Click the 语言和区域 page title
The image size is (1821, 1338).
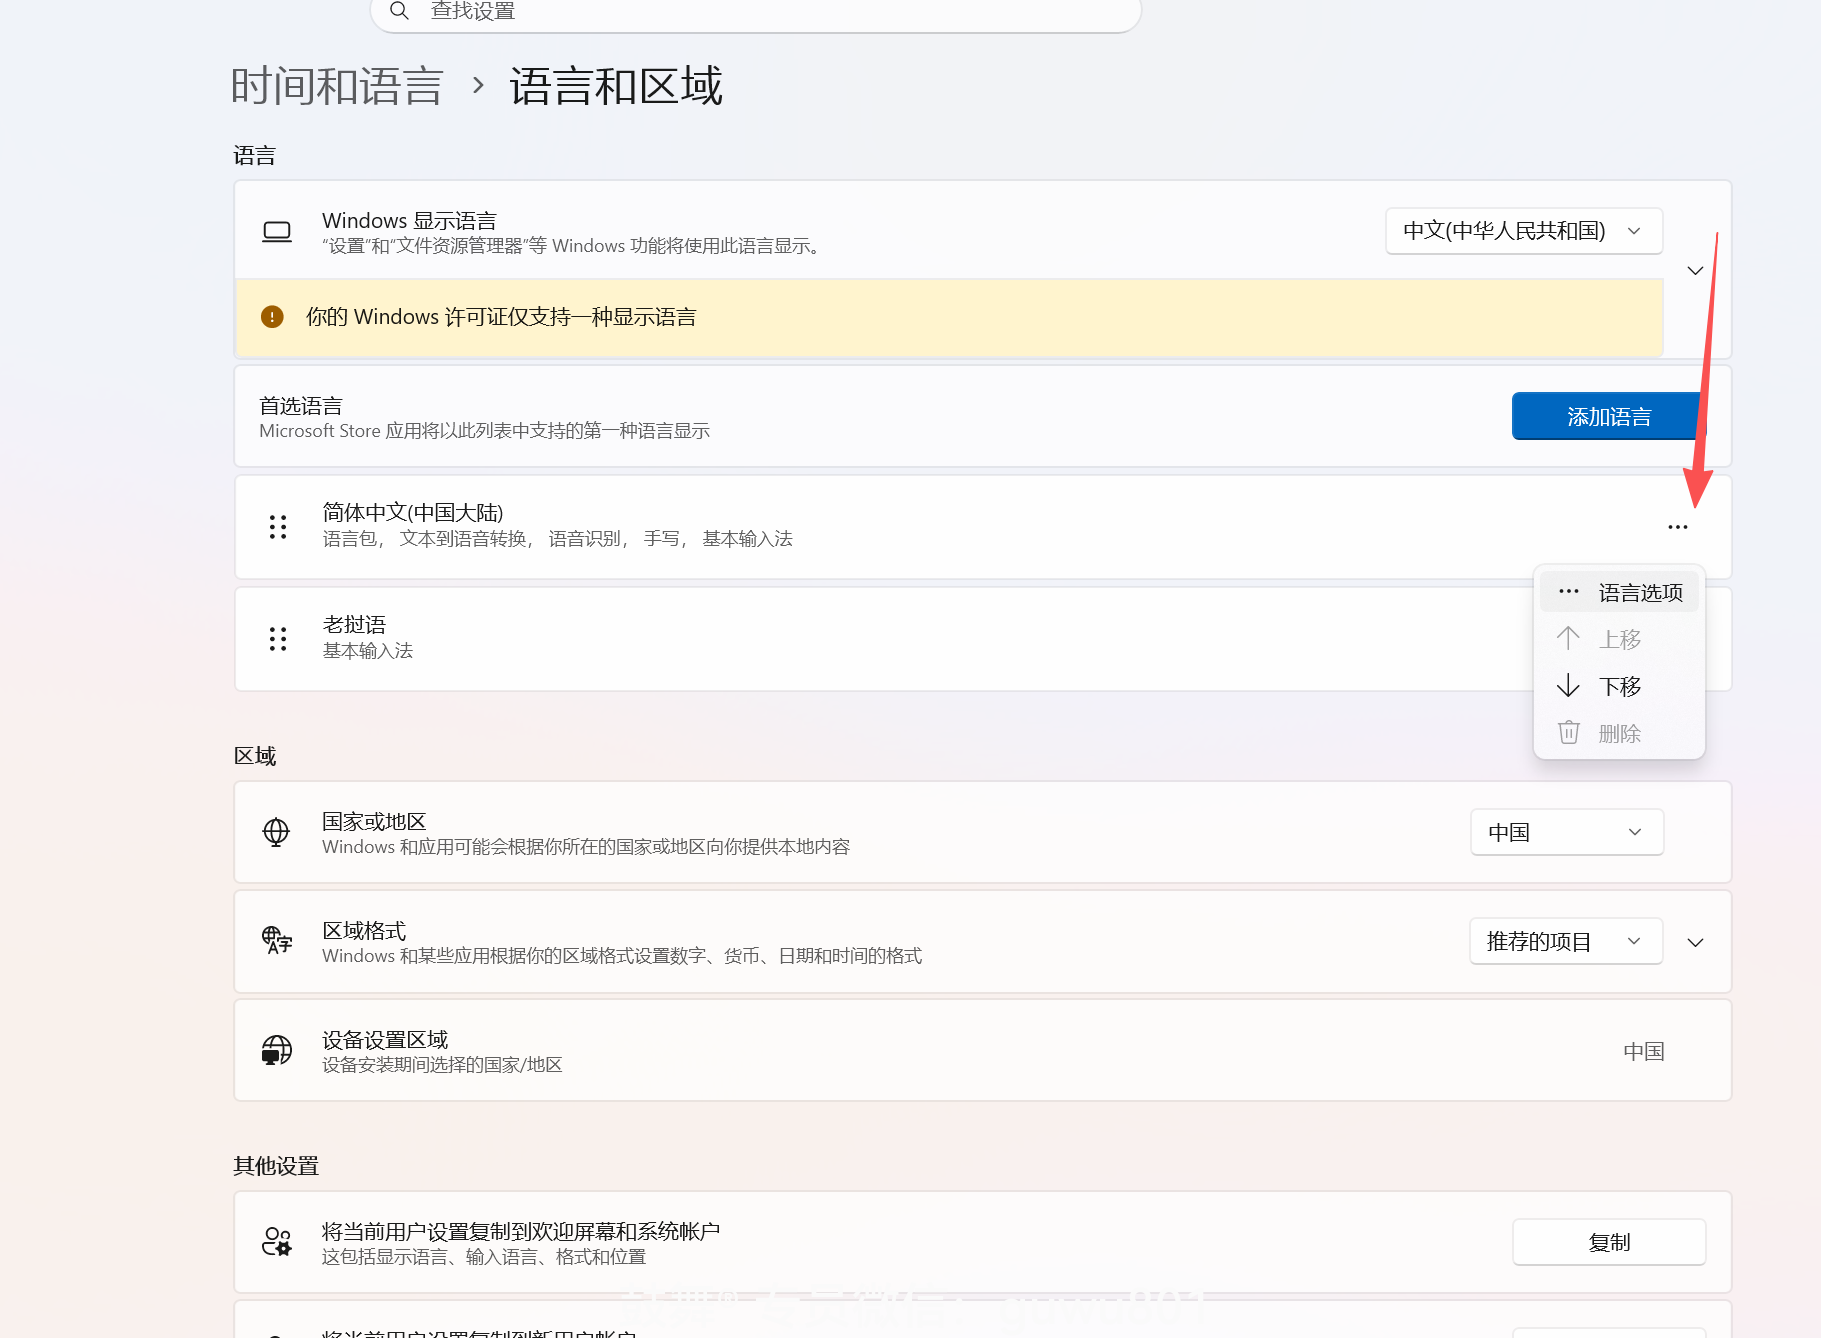point(616,86)
